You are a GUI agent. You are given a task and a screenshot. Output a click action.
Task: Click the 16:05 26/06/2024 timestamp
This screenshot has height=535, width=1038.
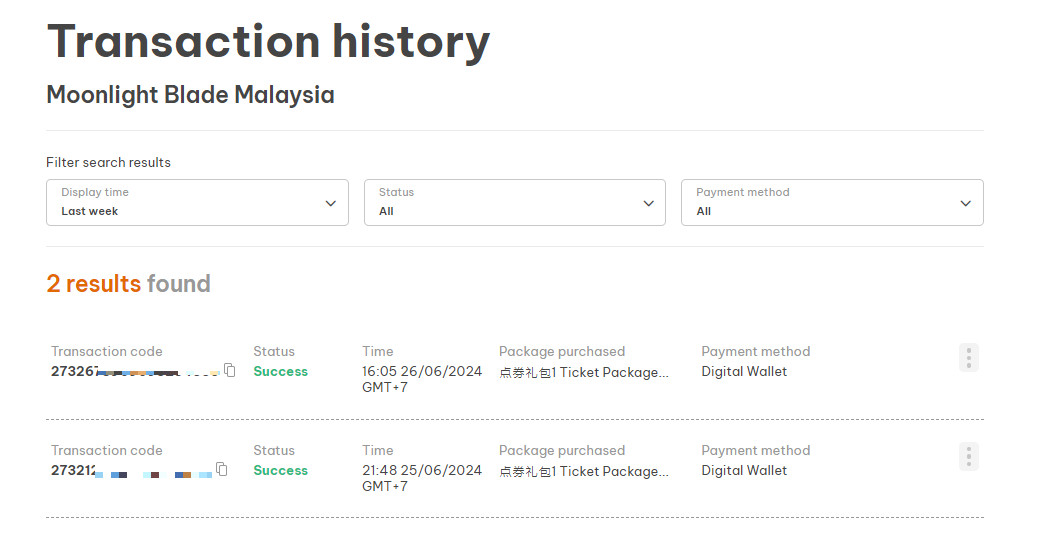[421, 372]
